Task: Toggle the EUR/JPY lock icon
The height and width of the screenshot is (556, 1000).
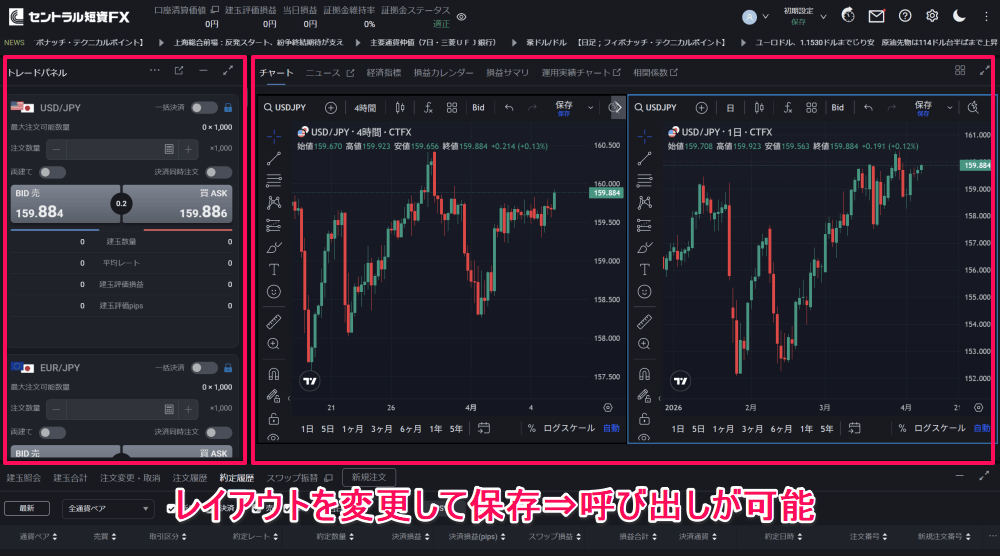Action: point(228,368)
